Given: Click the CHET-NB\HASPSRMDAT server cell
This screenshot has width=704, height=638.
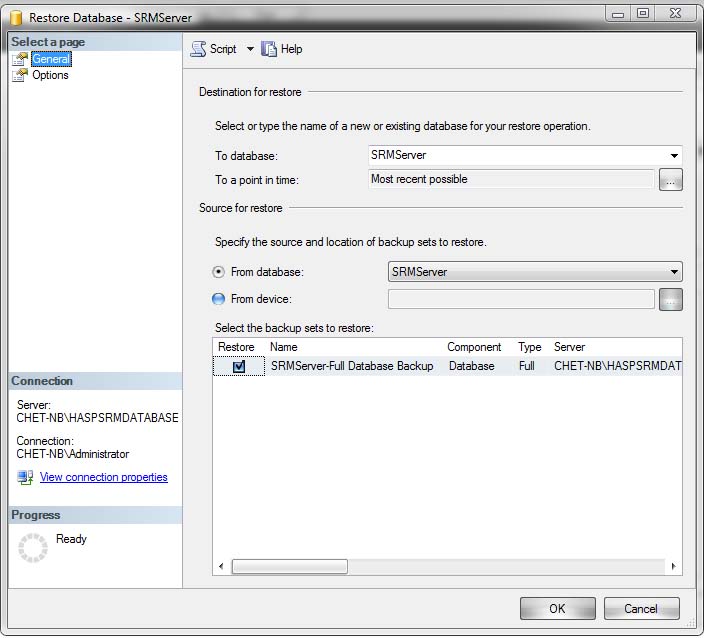Looking at the screenshot, I should [618, 366].
